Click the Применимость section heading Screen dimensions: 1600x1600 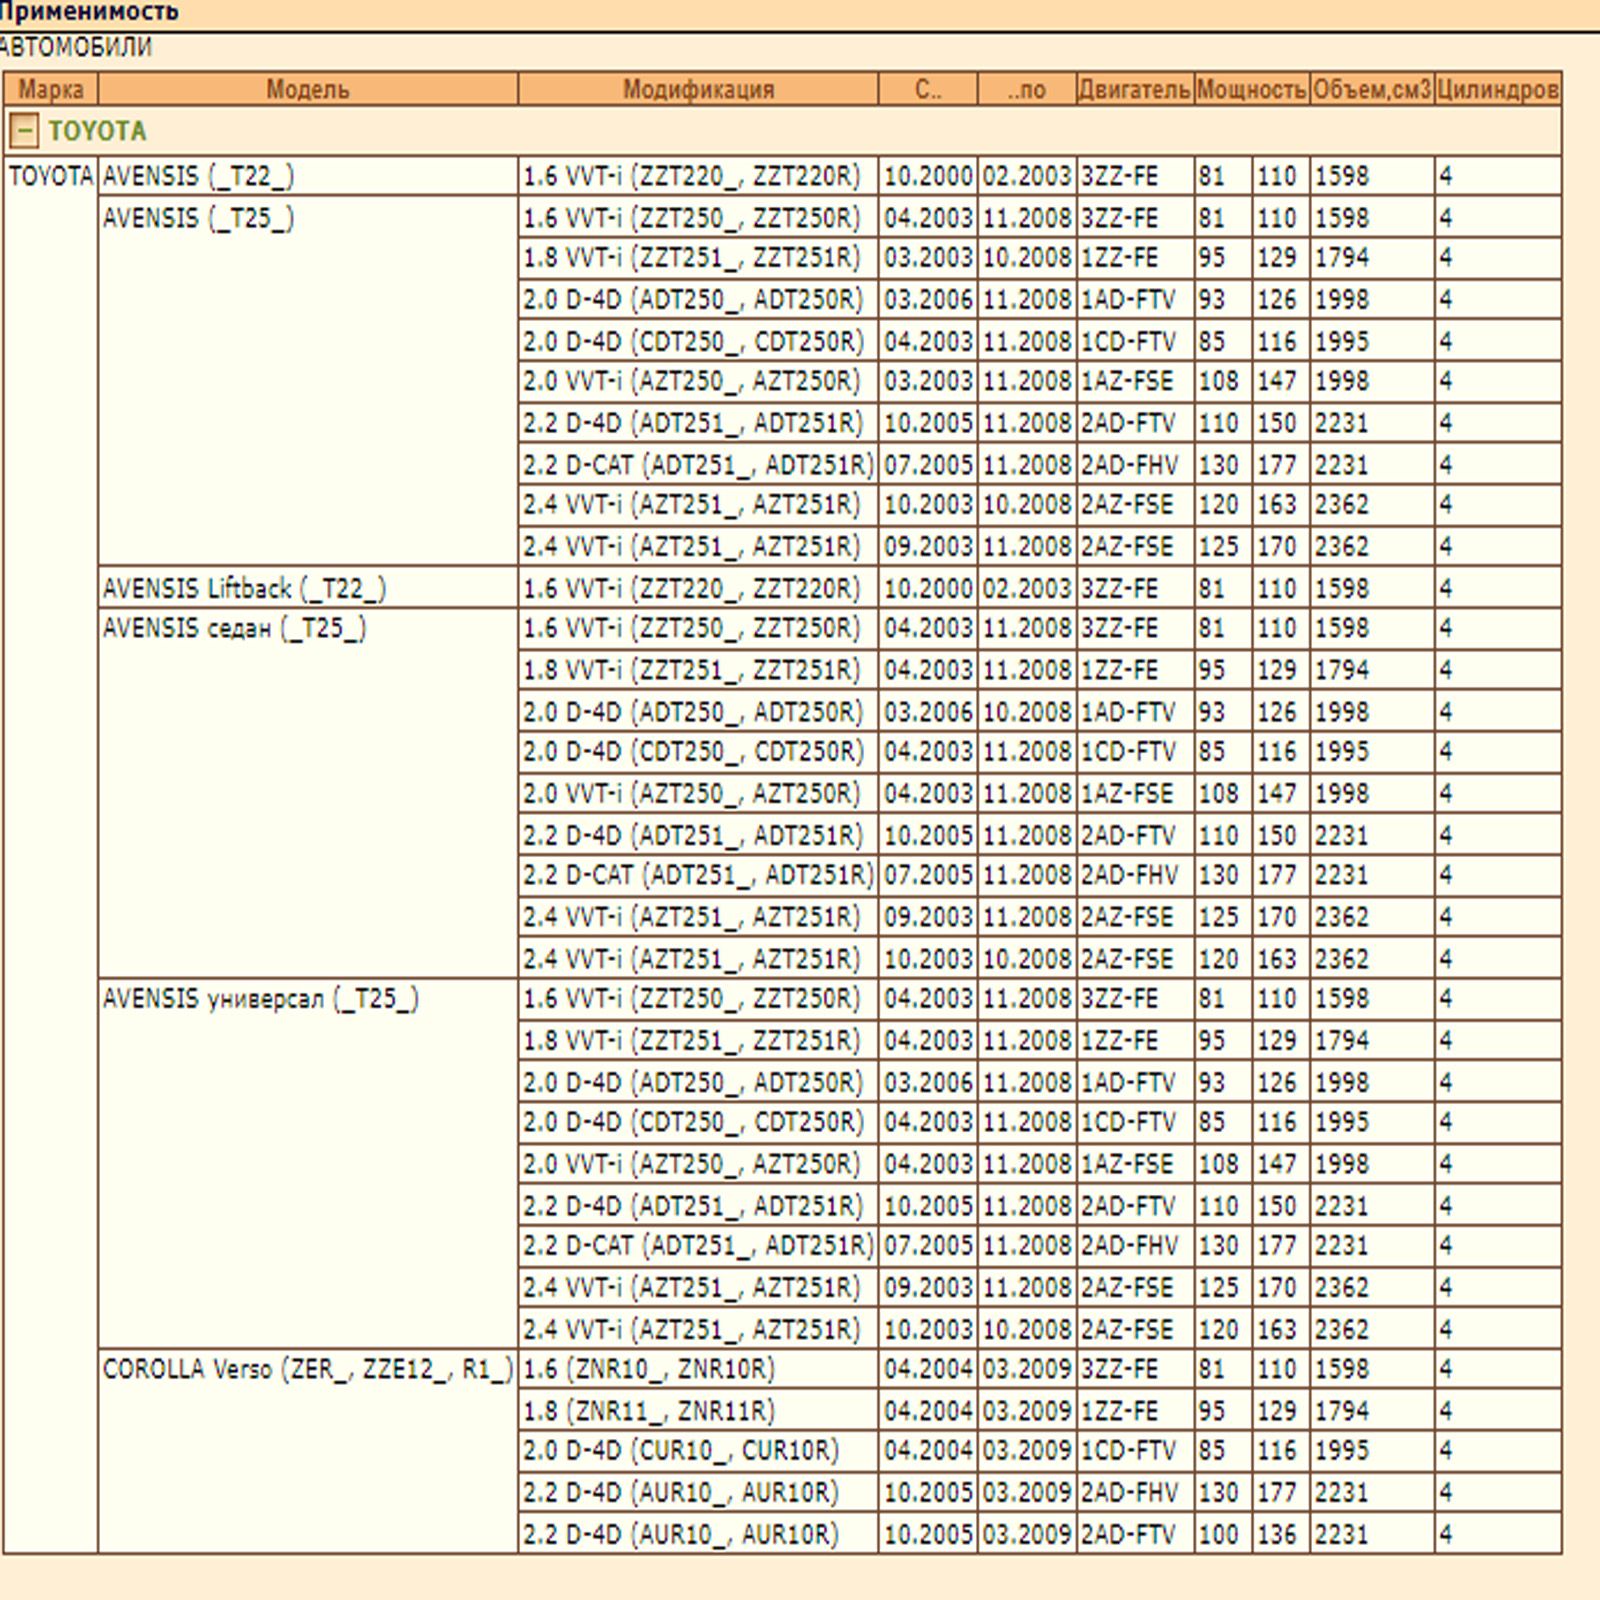pyautogui.click(x=90, y=12)
